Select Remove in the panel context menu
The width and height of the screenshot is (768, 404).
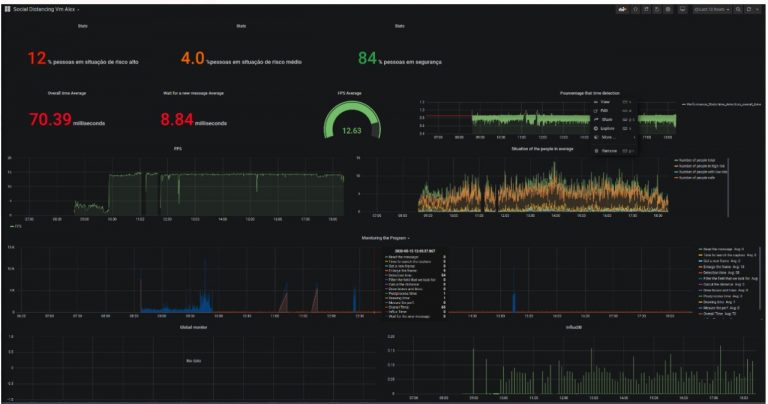[608, 150]
